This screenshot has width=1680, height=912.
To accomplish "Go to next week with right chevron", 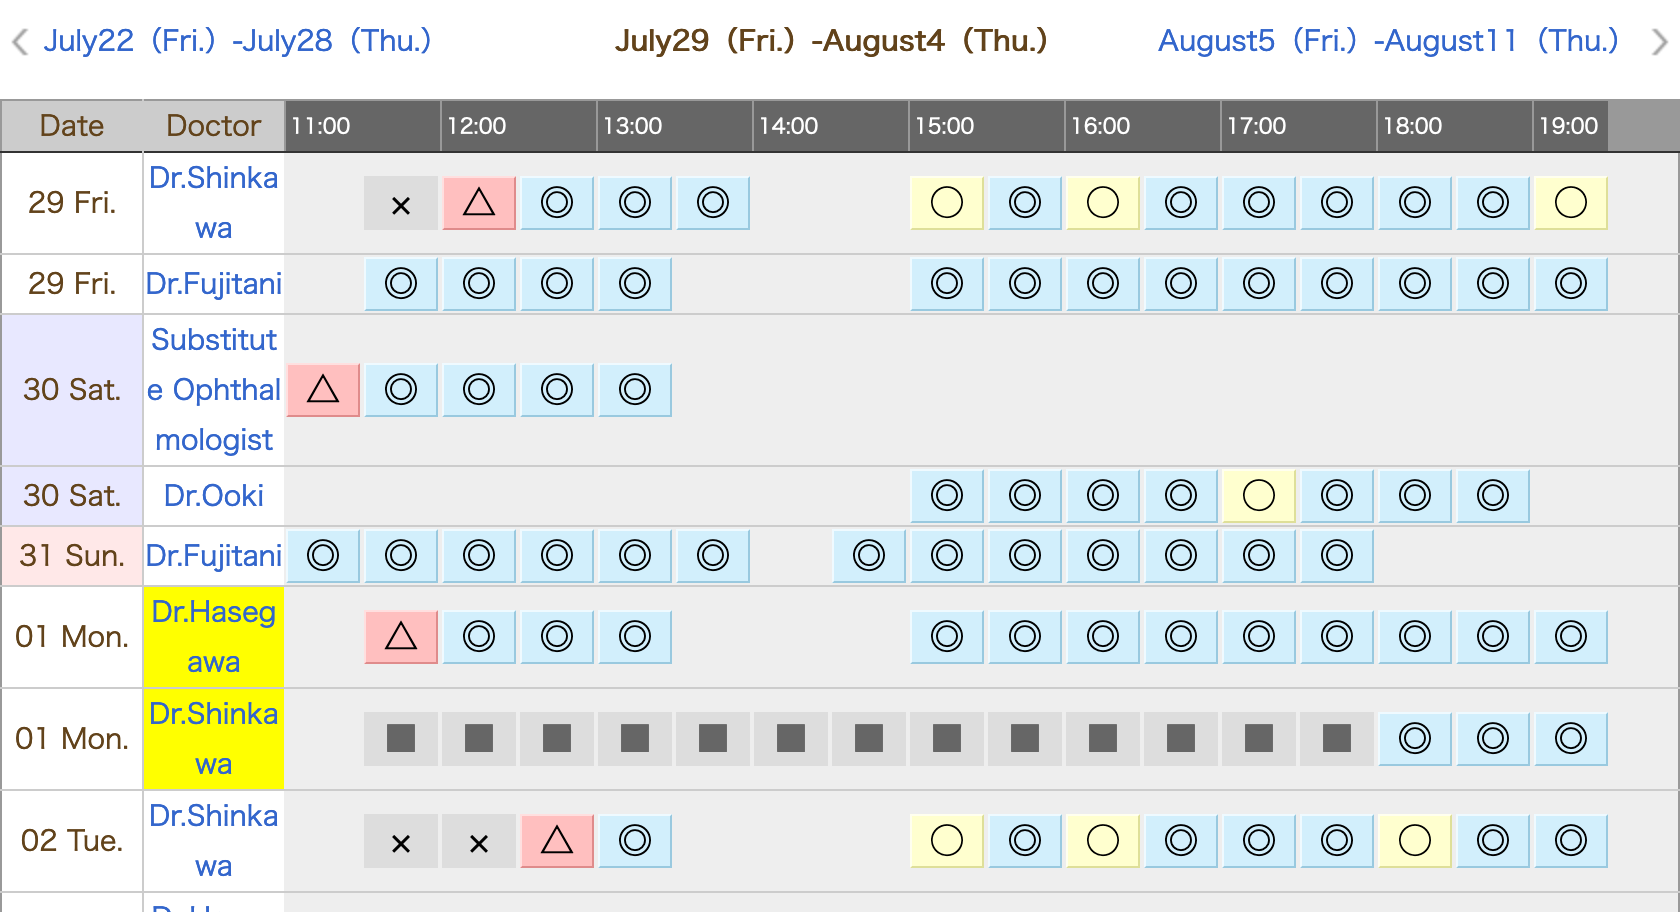I will [1658, 42].
